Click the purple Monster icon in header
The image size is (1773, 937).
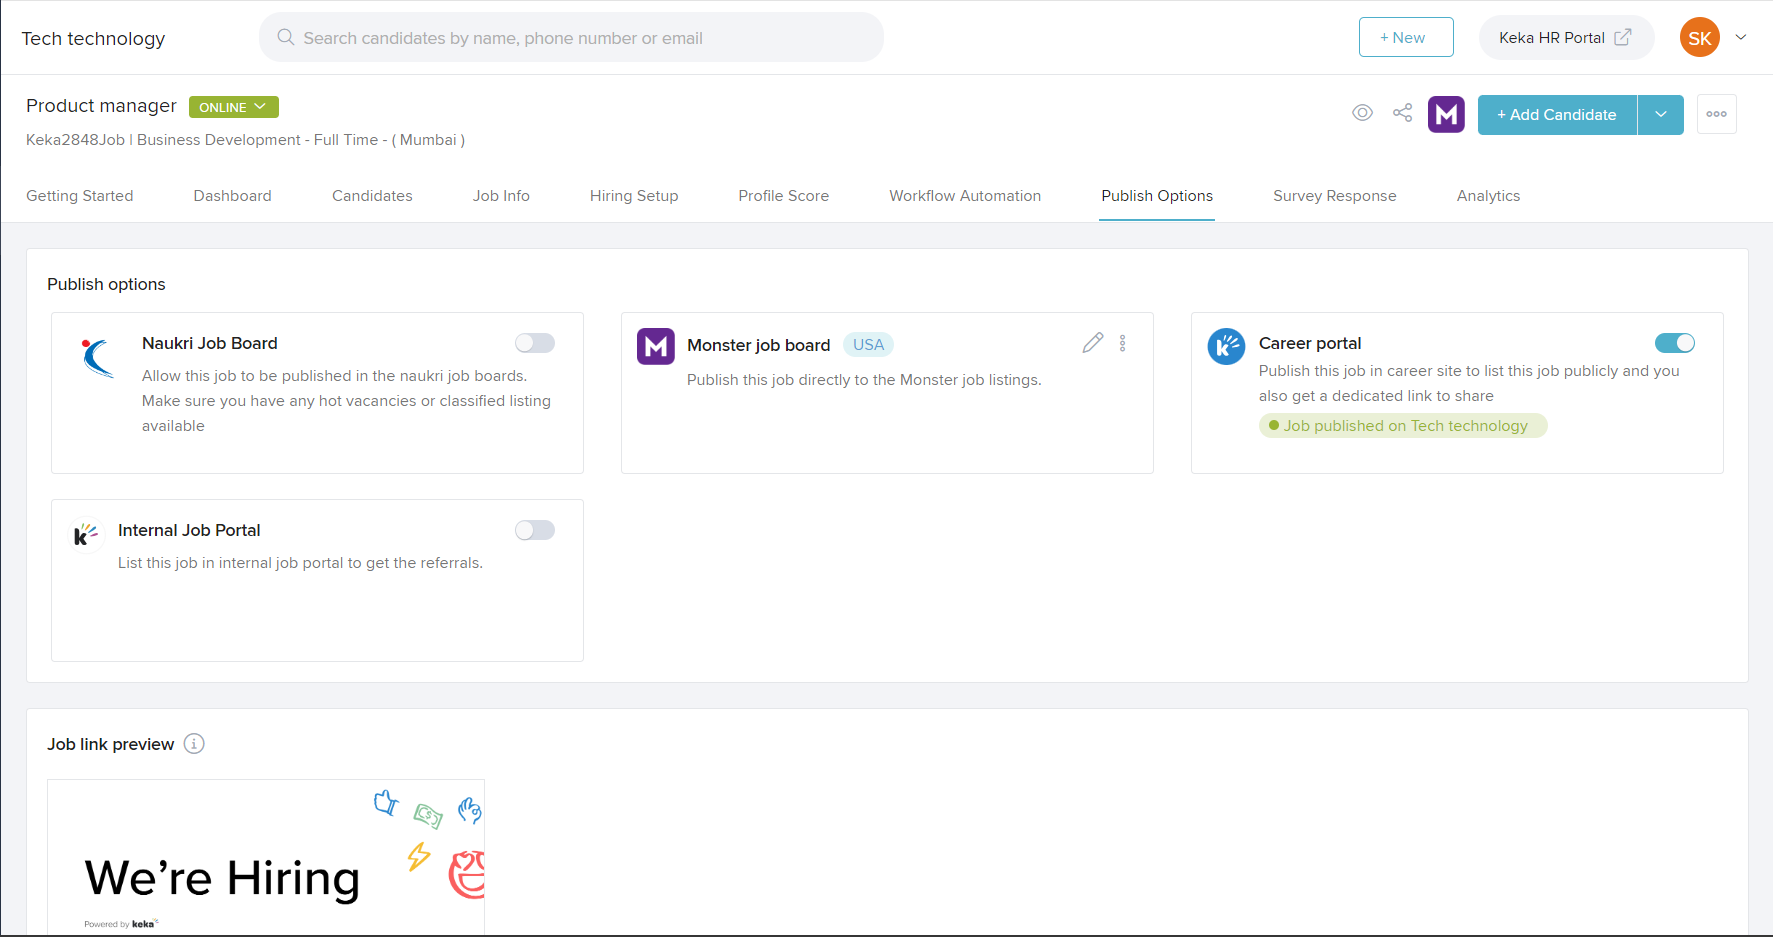1446,115
